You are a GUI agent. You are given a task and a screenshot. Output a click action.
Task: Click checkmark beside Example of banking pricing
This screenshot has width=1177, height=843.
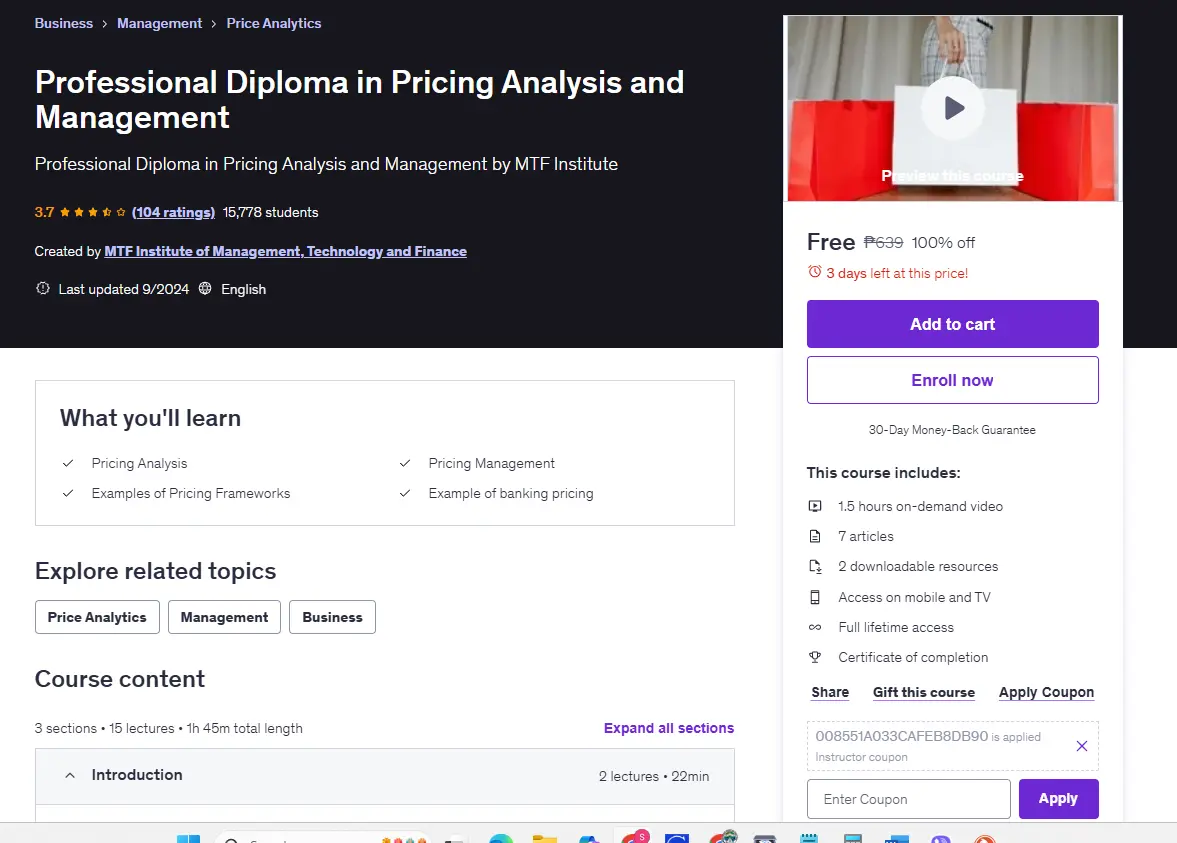pos(405,493)
